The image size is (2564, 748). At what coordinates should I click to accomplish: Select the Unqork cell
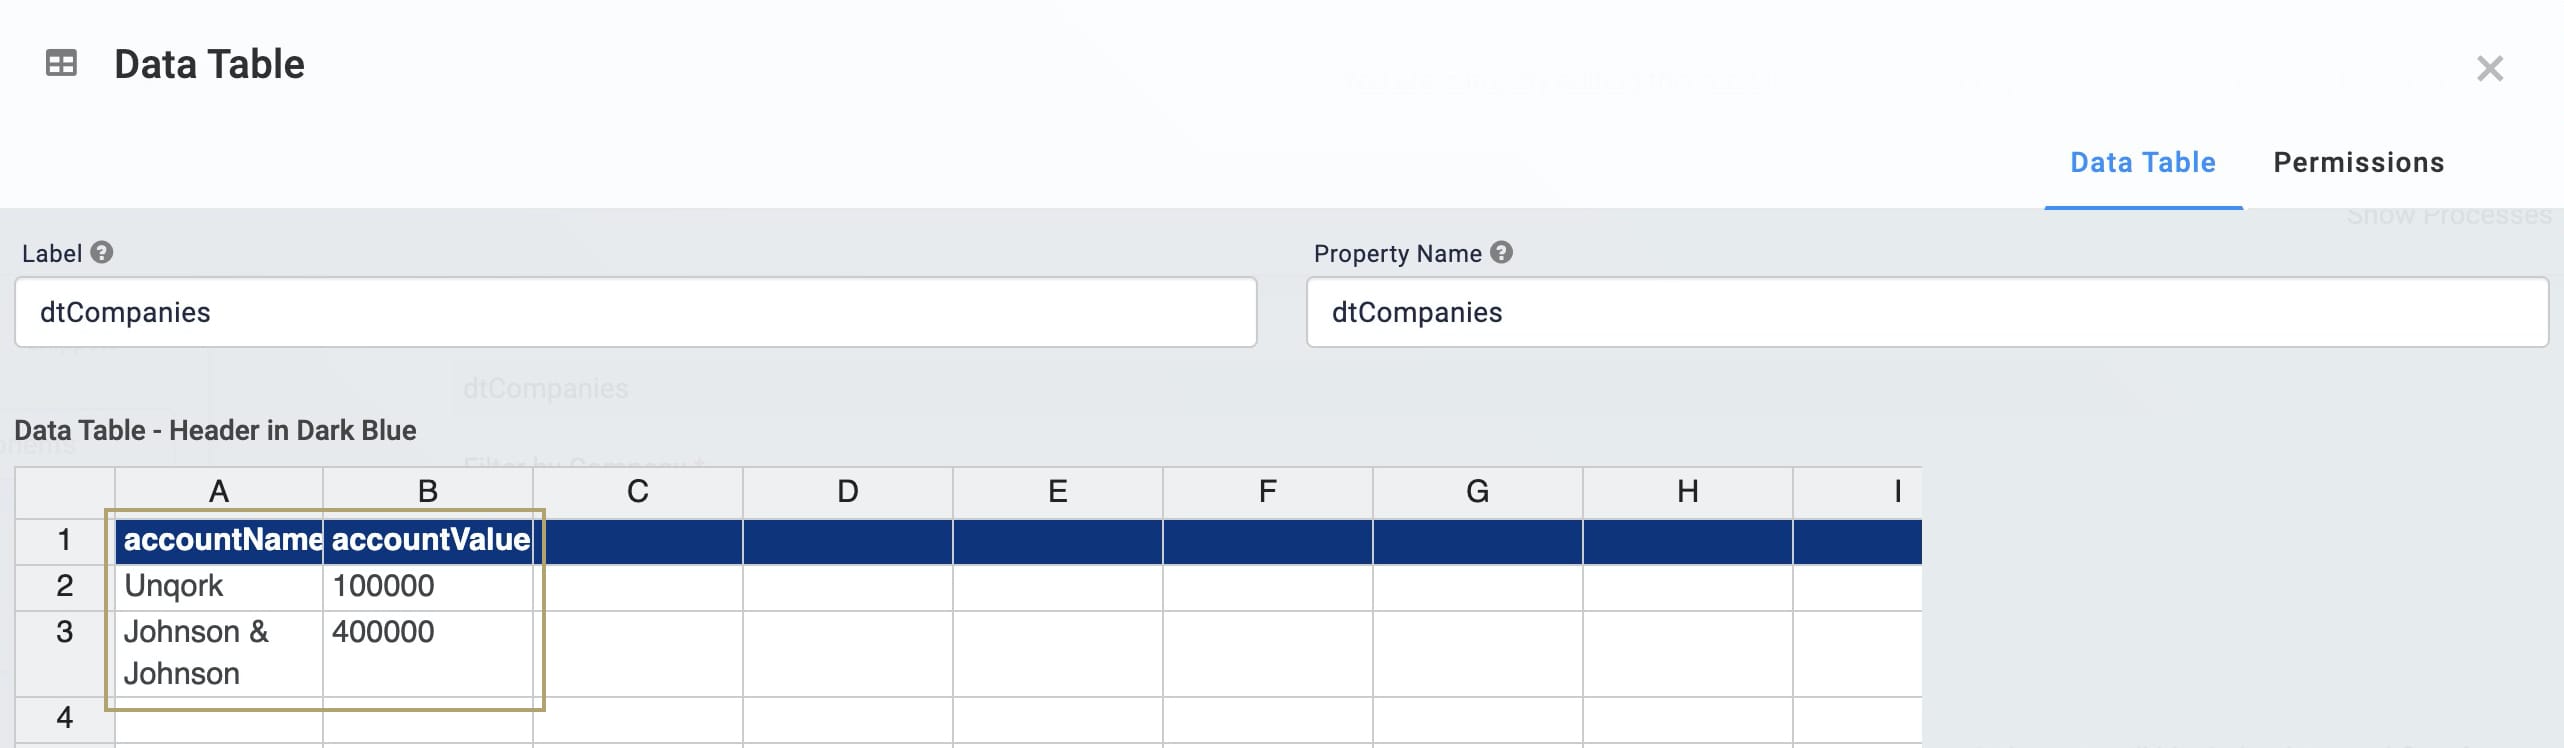(219, 587)
